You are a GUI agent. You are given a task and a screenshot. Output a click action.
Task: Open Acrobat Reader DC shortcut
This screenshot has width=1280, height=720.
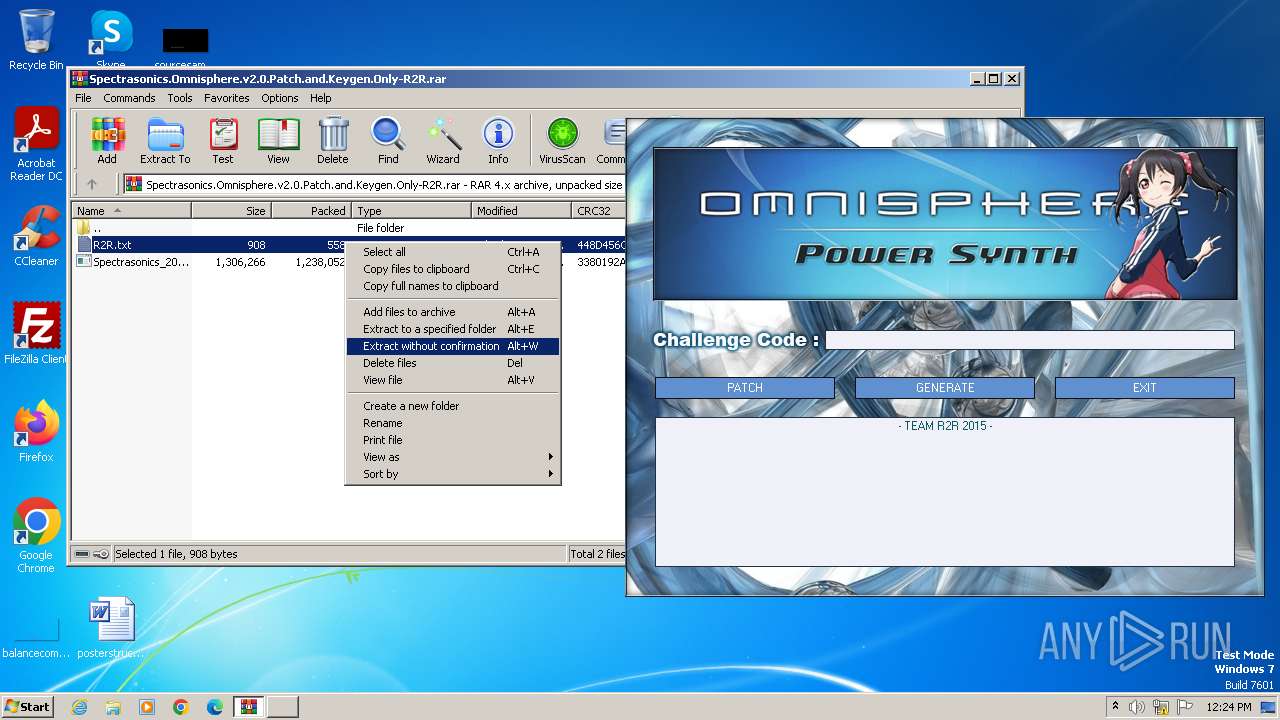pyautogui.click(x=36, y=144)
